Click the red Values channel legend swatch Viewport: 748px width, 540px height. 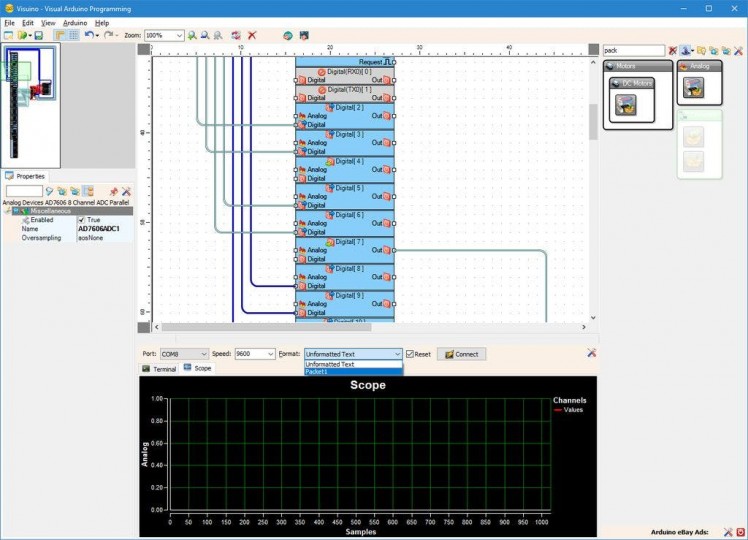pyautogui.click(x=557, y=409)
